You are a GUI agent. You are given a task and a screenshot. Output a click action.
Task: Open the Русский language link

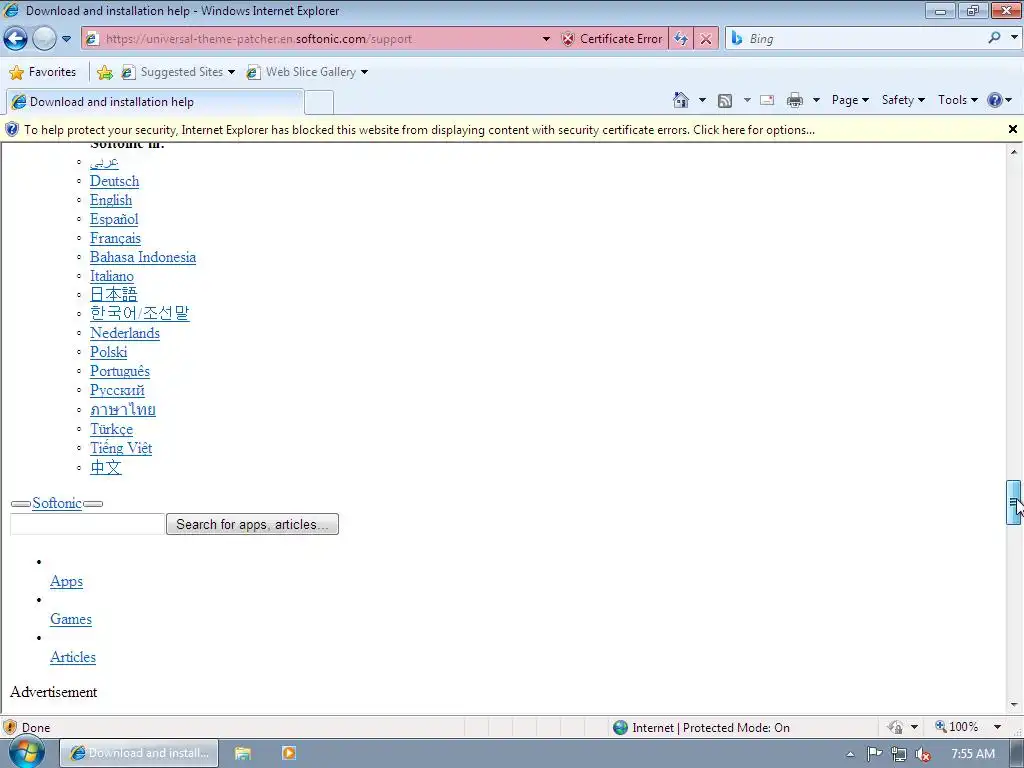[118, 390]
